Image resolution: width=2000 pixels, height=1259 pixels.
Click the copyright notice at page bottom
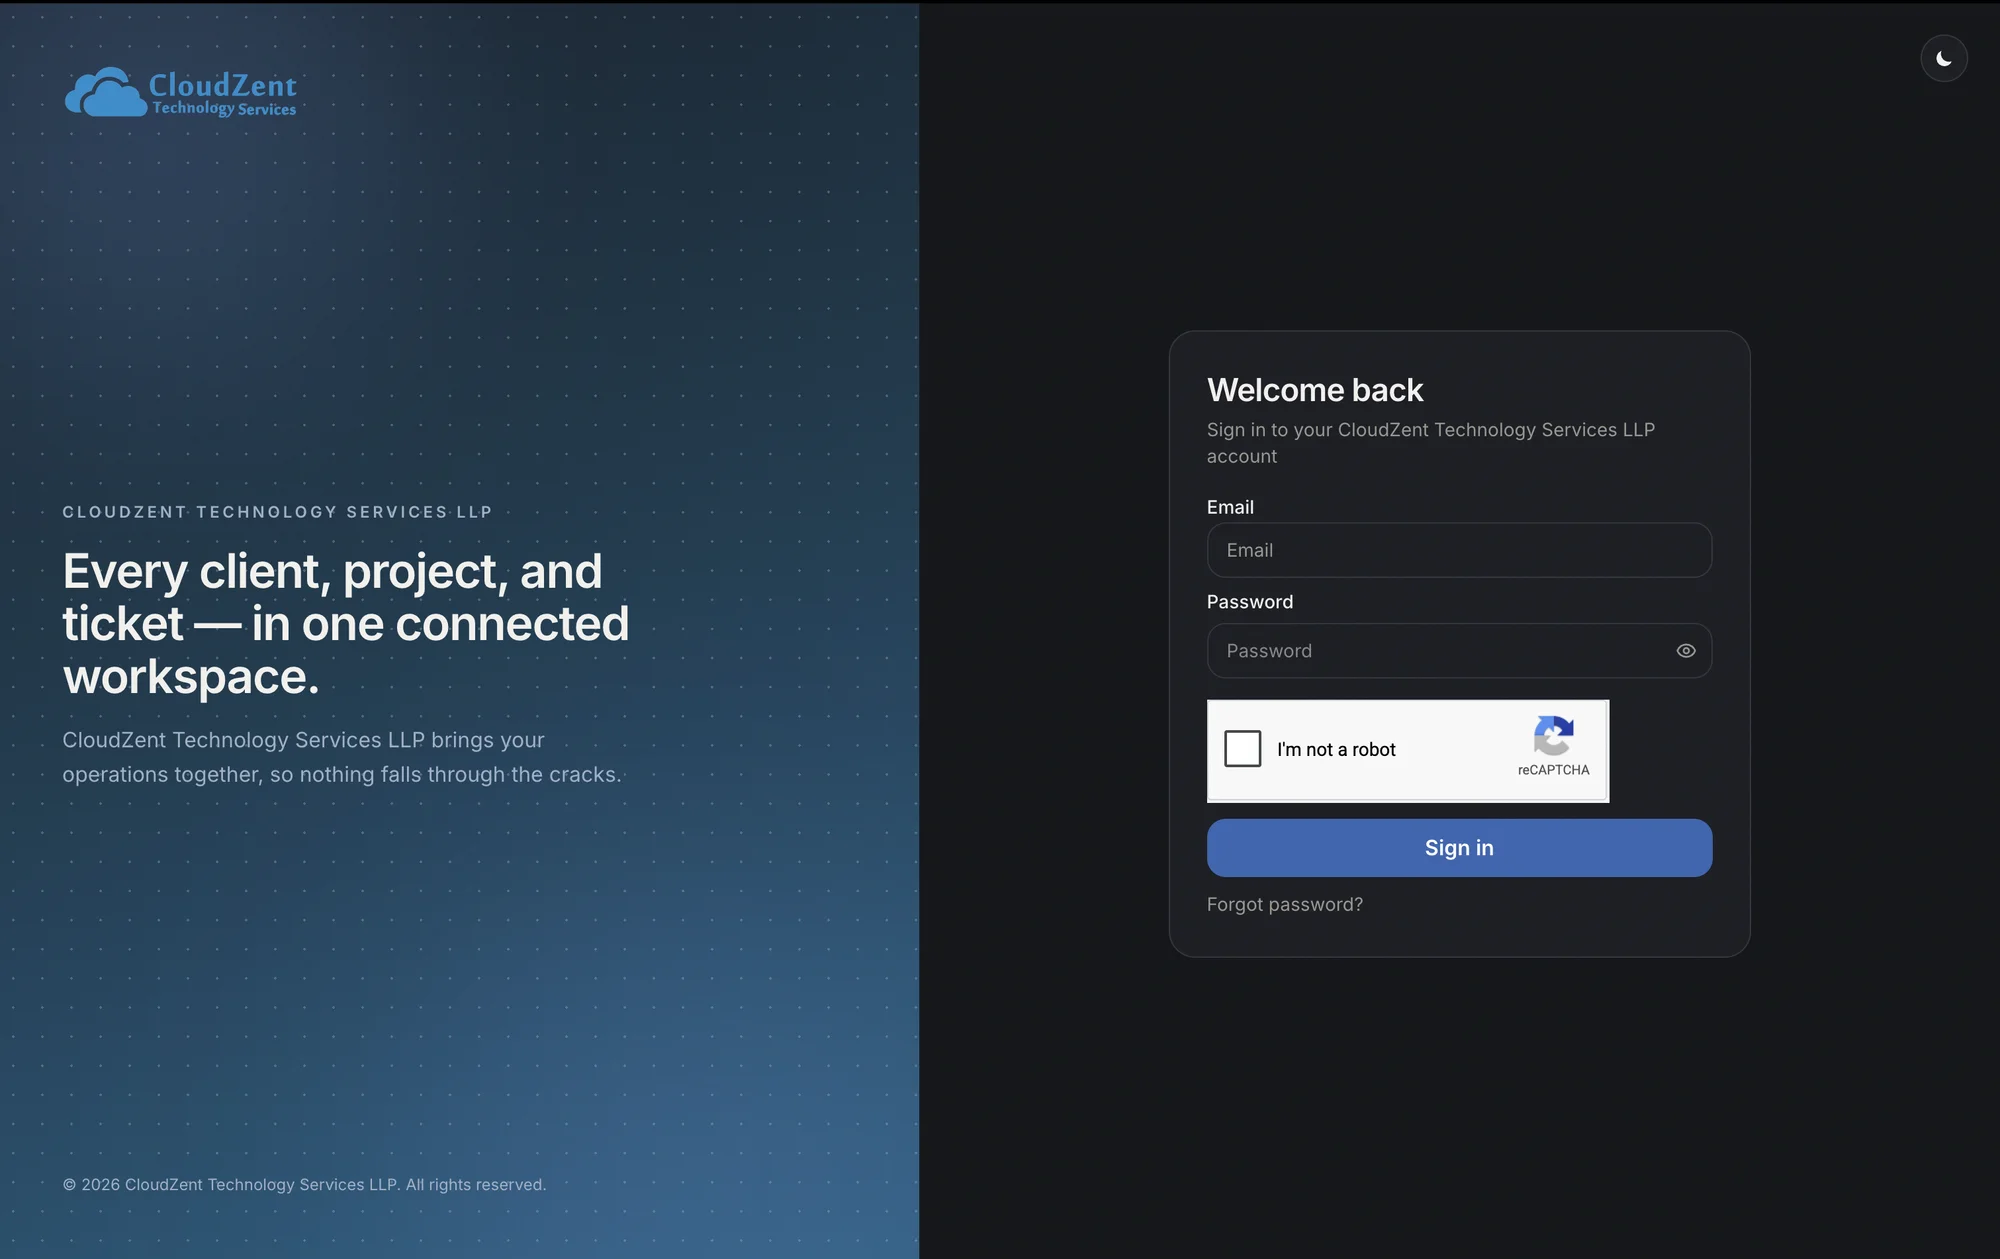coord(304,1185)
